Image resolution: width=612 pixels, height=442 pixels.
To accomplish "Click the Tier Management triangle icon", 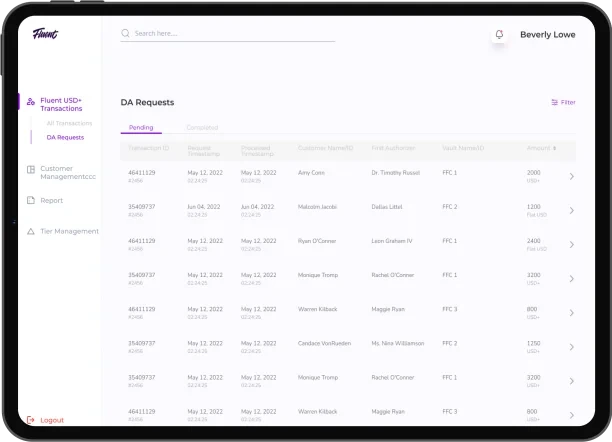I will click(x=31, y=231).
